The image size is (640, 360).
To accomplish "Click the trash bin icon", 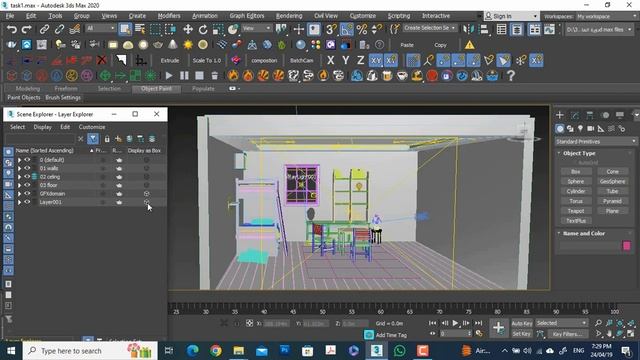I will click(x=215, y=76).
